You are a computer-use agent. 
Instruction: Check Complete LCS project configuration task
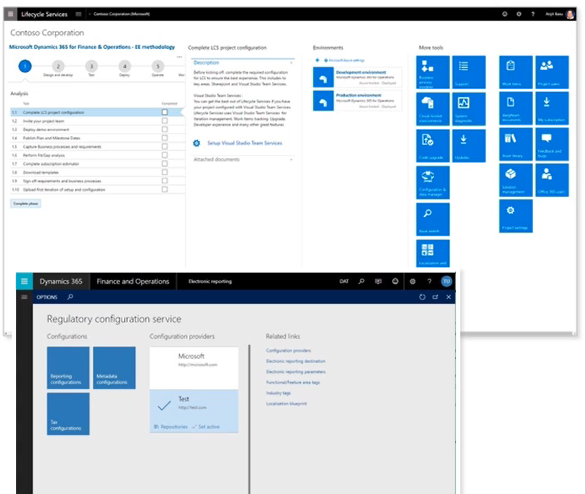[165, 112]
